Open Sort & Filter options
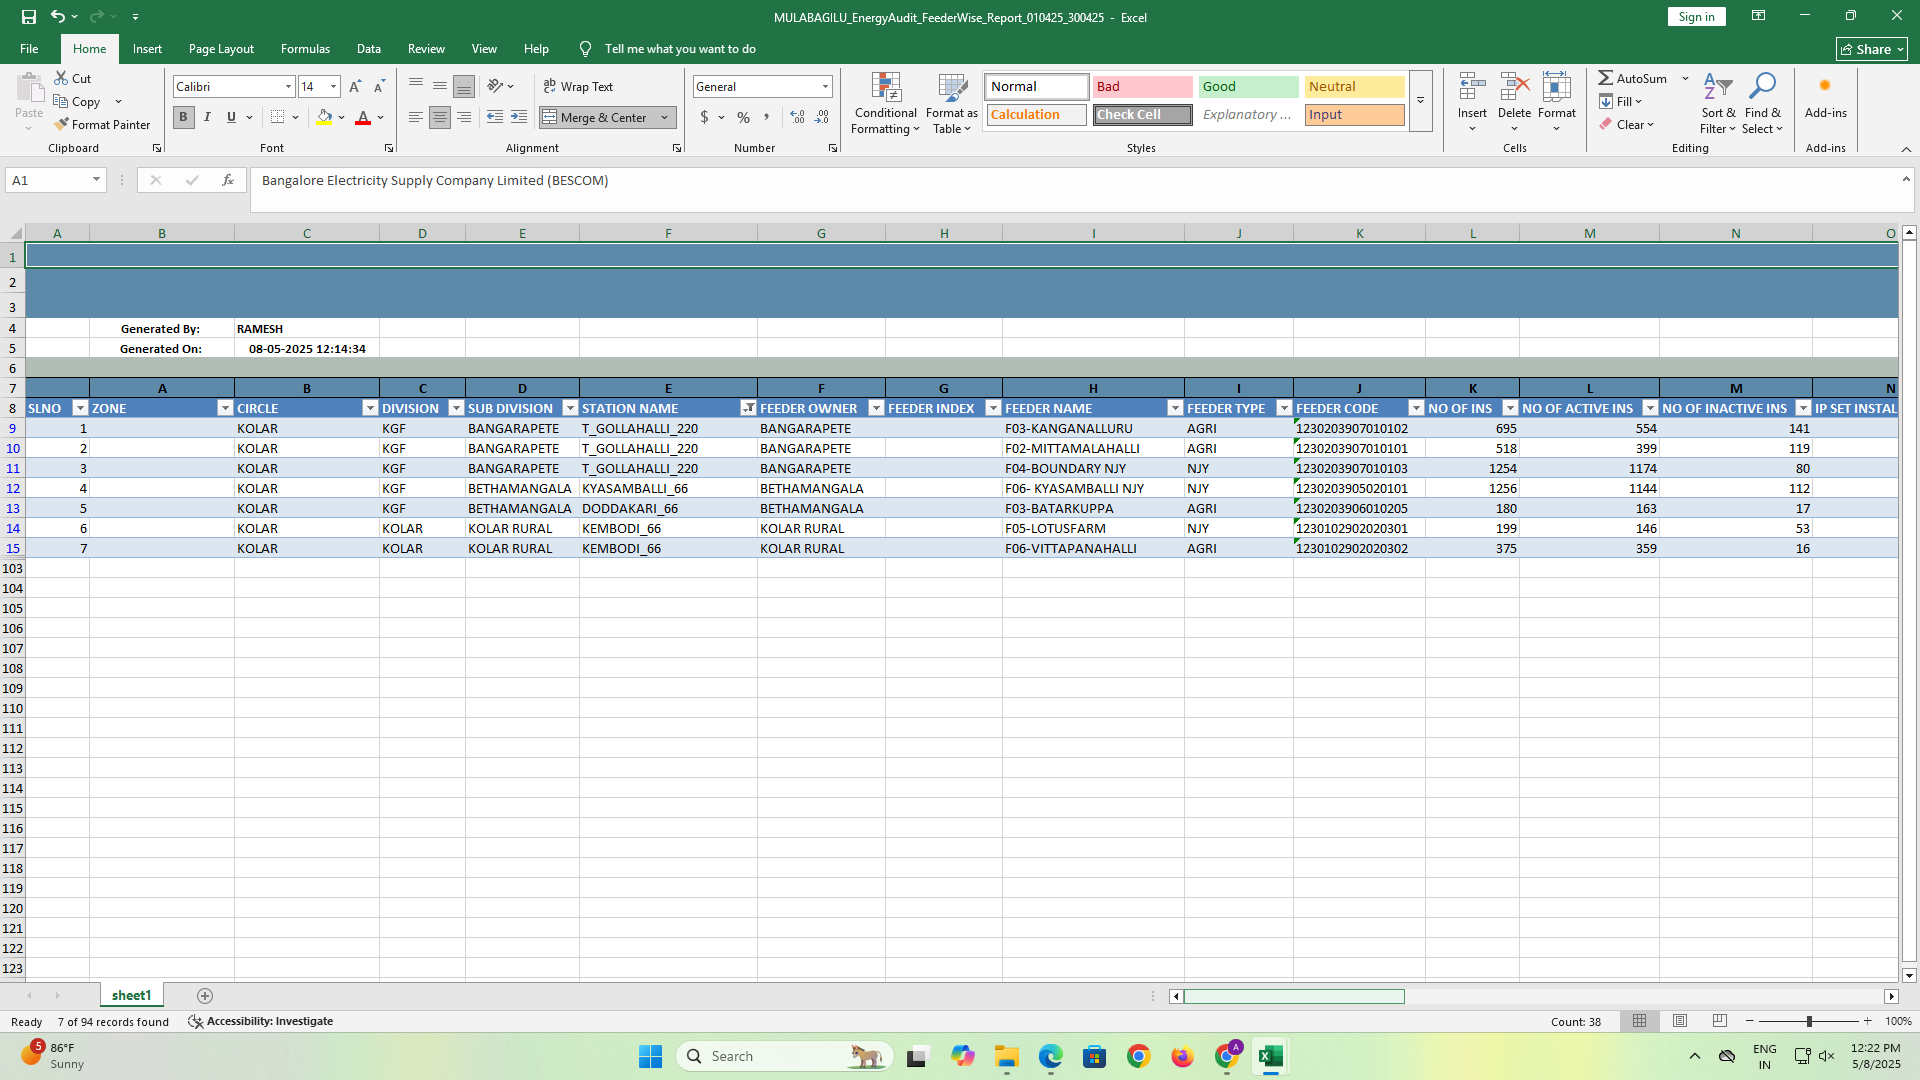This screenshot has width=1920, height=1080. click(x=1719, y=103)
